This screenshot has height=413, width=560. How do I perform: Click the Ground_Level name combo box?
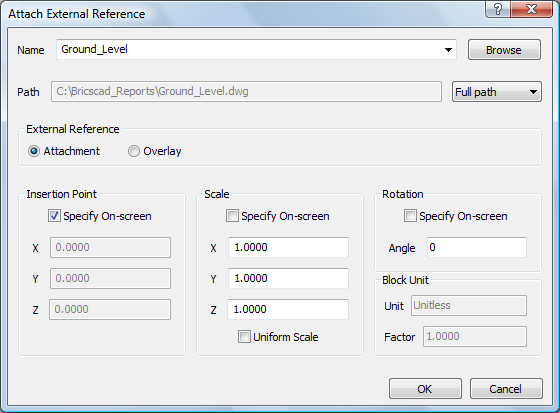click(x=256, y=50)
